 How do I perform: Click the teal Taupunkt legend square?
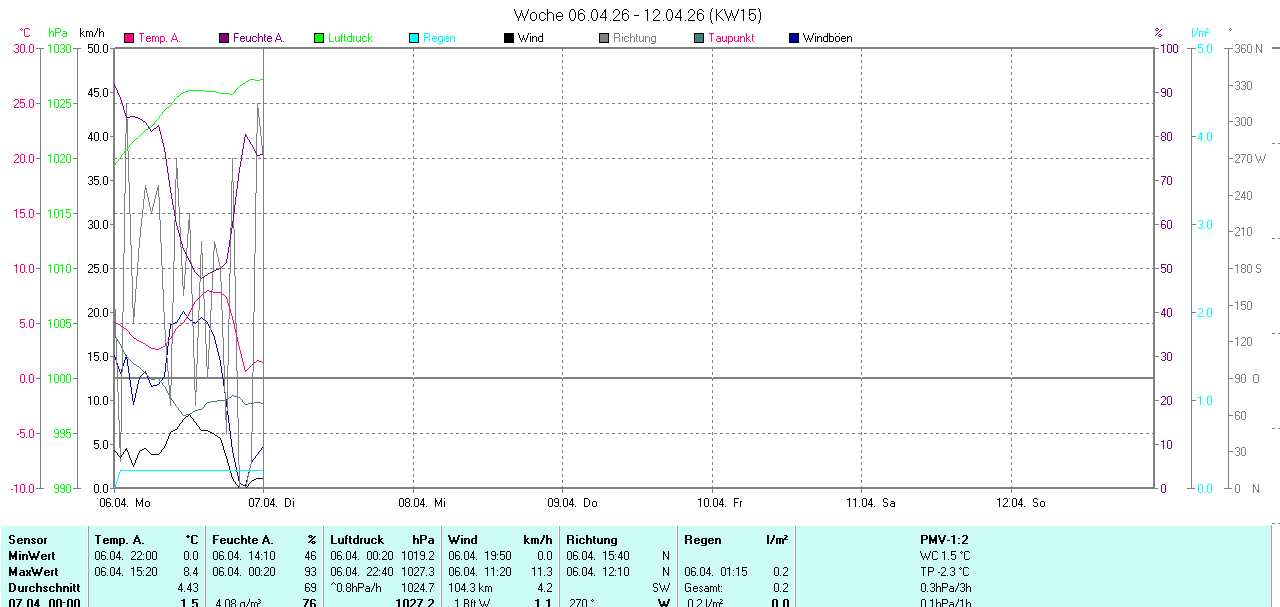tap(699, 38)
